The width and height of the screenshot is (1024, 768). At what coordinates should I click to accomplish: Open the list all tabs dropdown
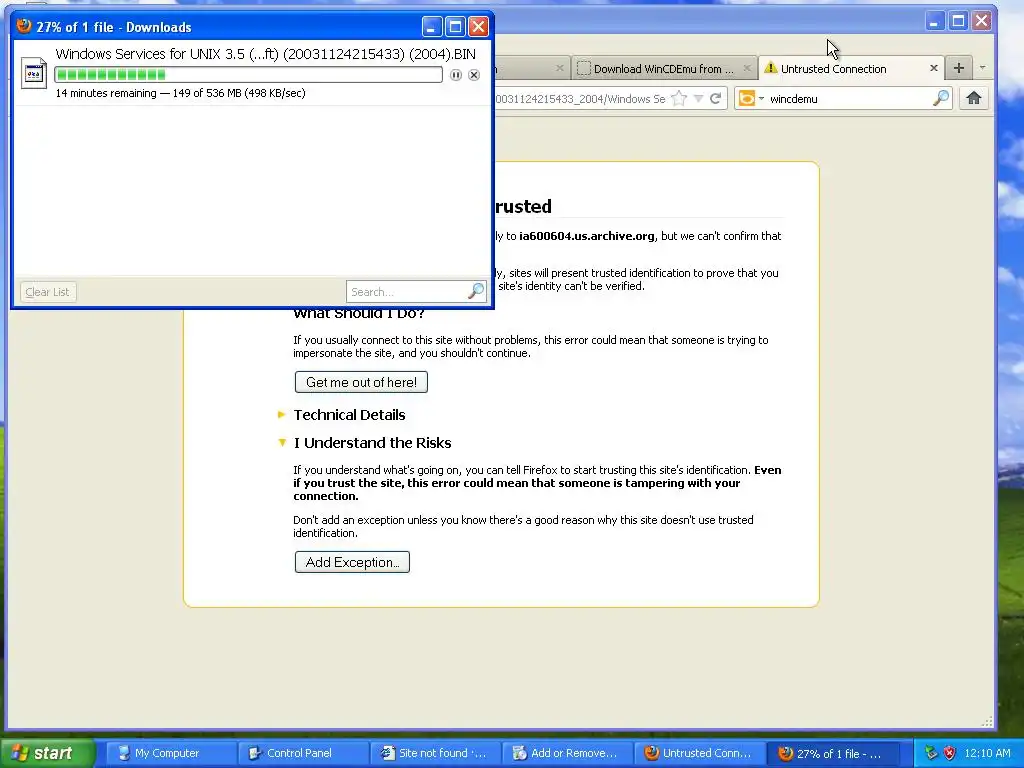click(x=982, y=68)
